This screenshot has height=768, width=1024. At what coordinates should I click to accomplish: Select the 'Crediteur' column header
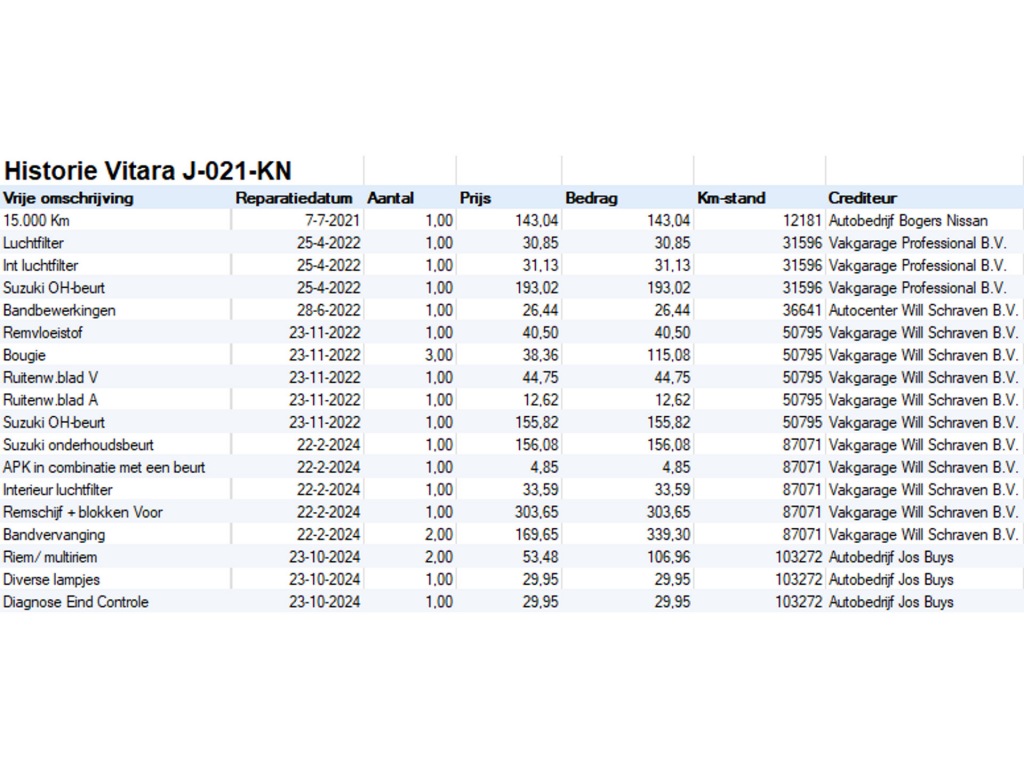(862, 198)
